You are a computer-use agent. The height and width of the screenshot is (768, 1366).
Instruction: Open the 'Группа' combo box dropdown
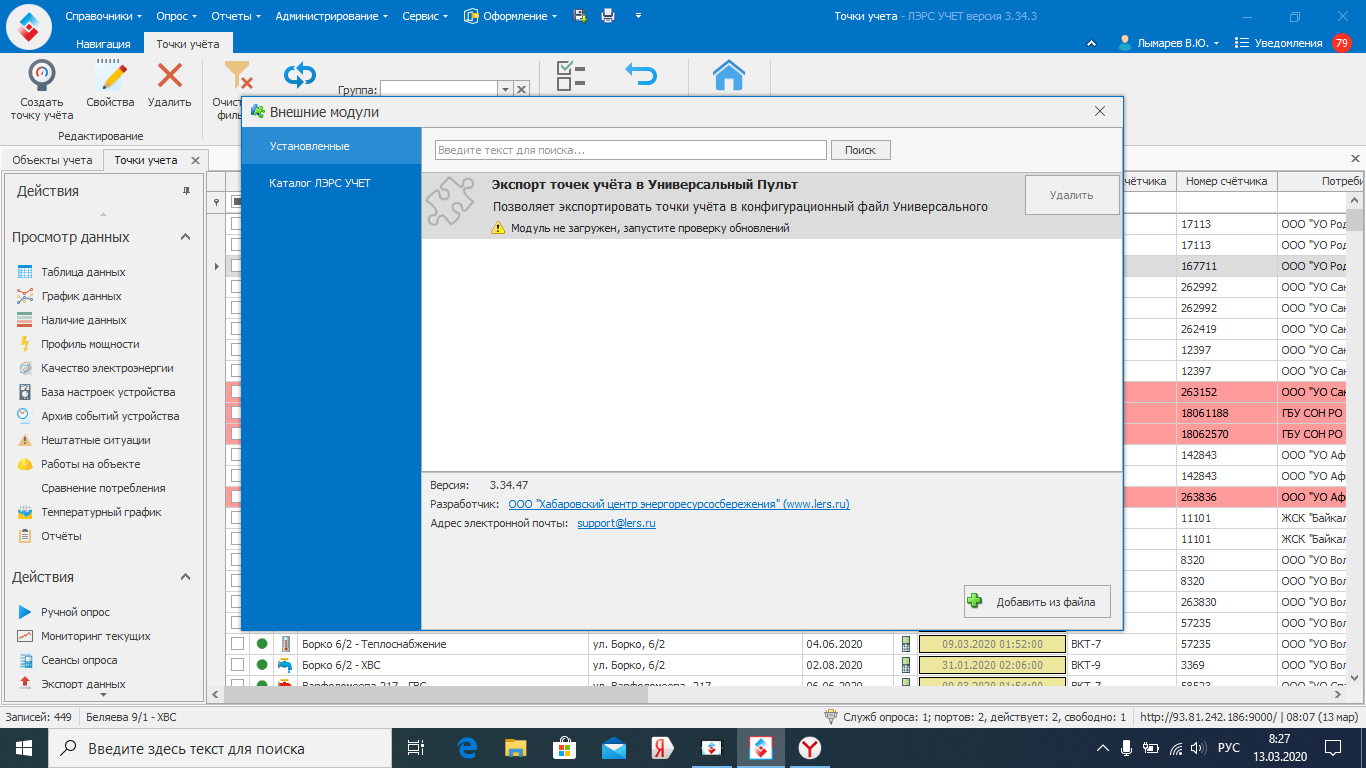[505, 90]
